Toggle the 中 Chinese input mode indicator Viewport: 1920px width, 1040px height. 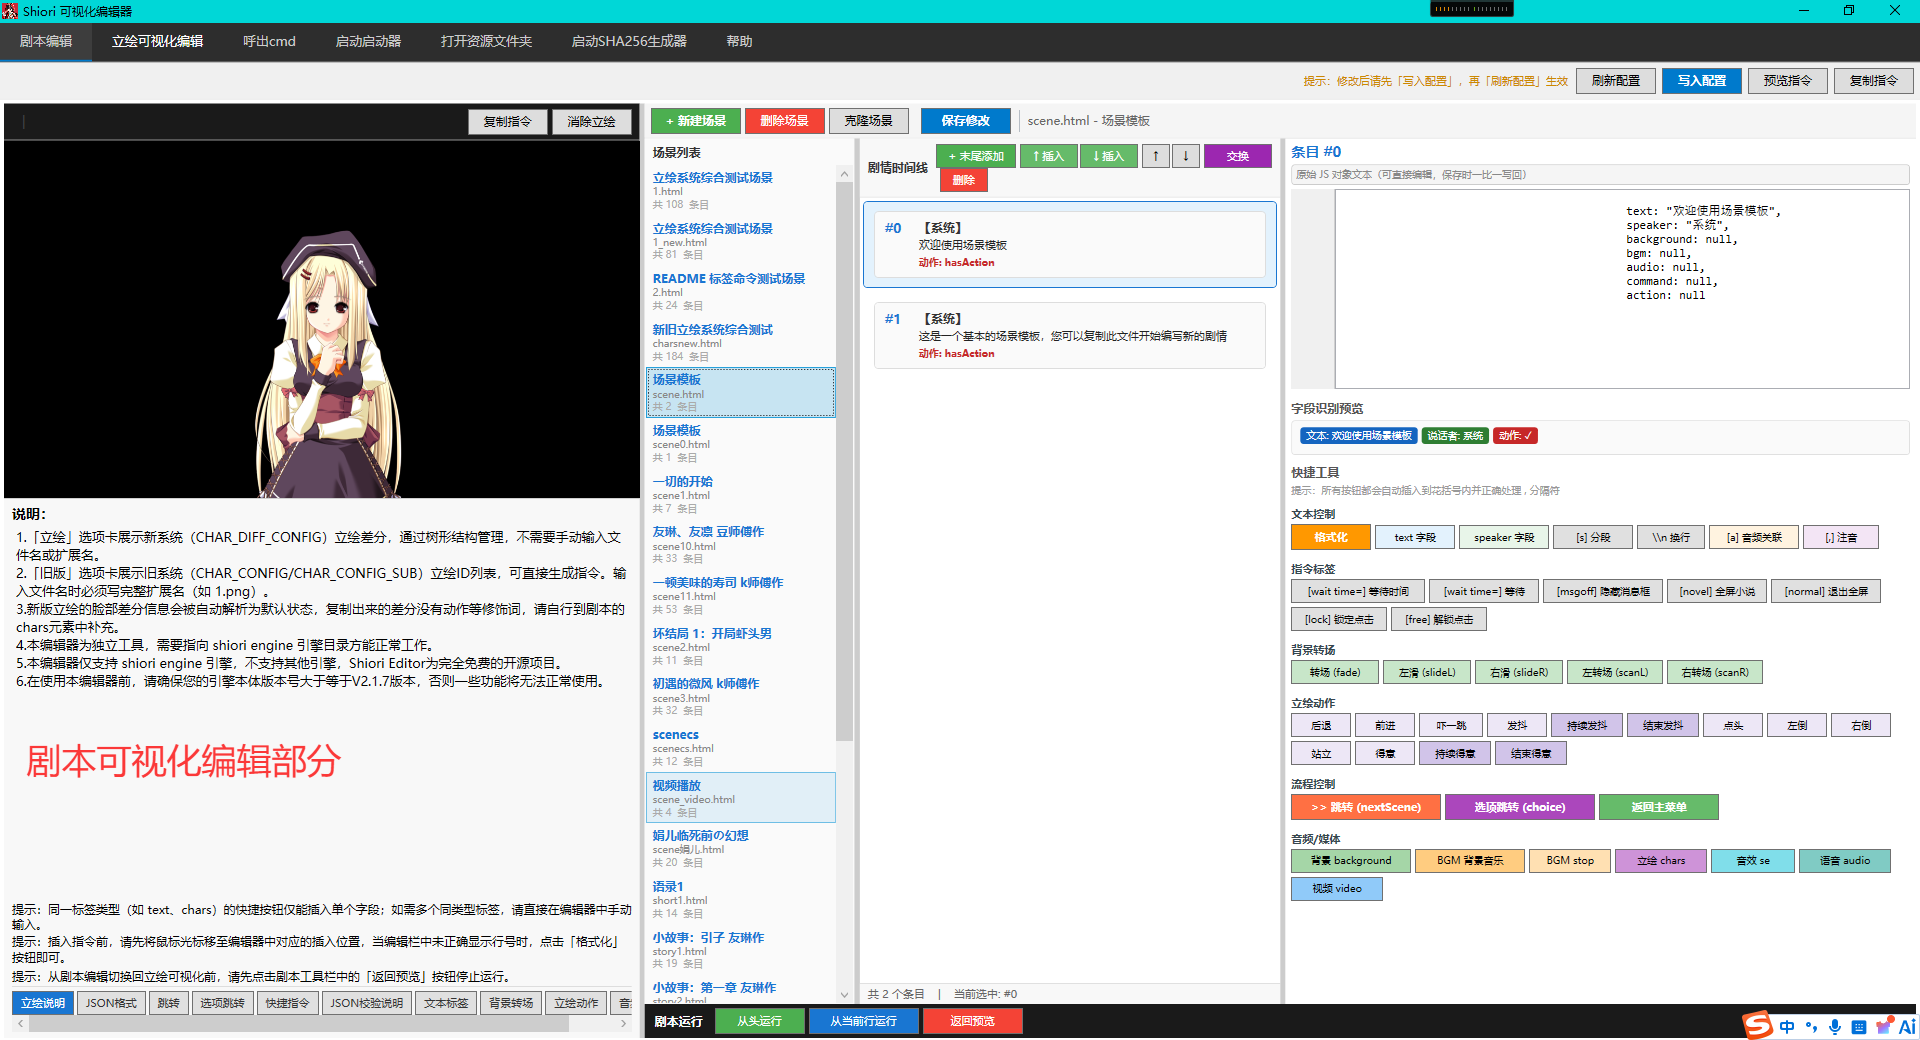coord(1787,1027)
